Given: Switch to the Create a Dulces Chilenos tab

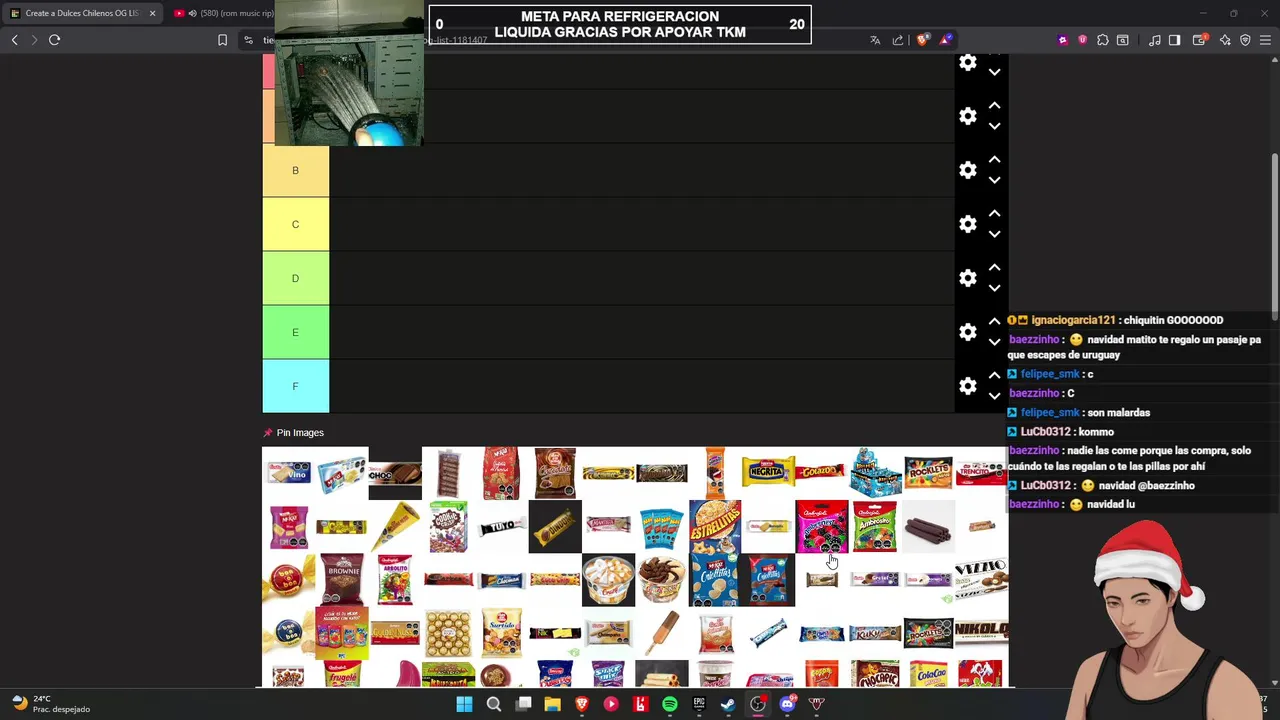Looking at the screenshot, I should coord(82,13).
